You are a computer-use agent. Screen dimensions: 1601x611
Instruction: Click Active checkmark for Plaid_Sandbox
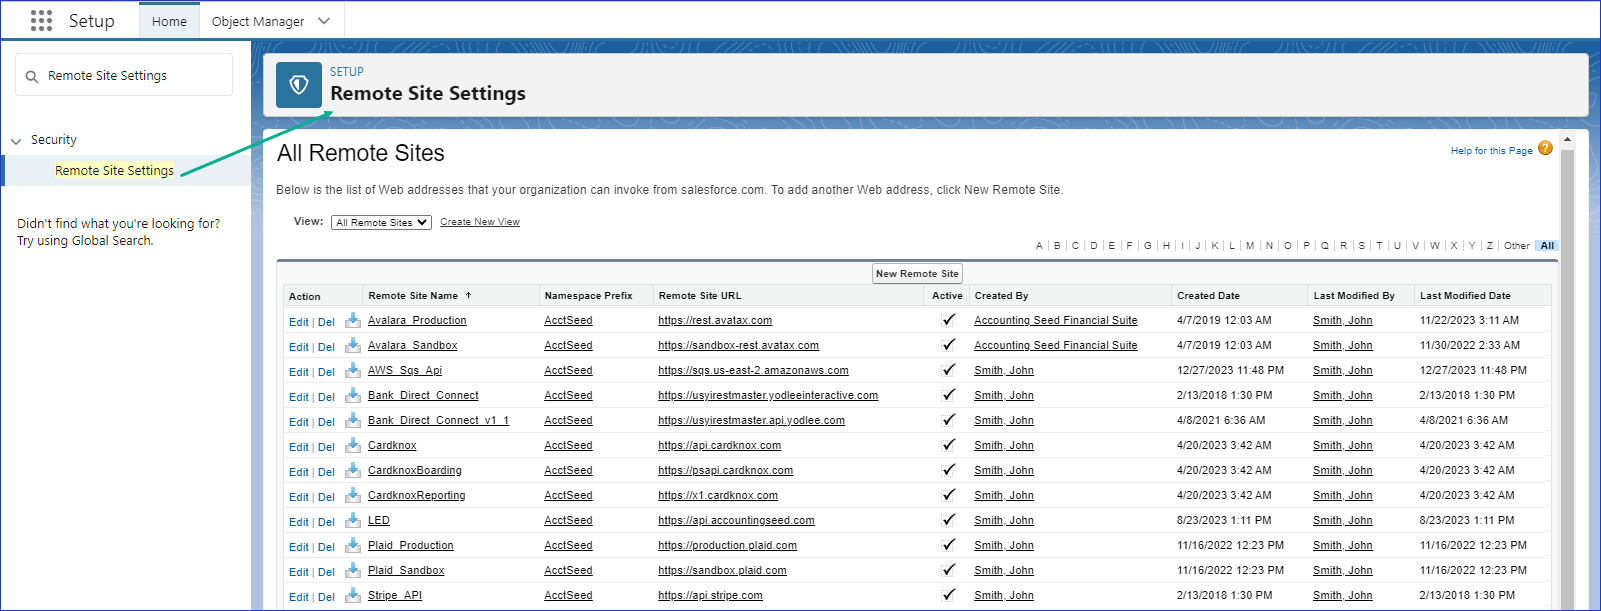coord(948,571)
